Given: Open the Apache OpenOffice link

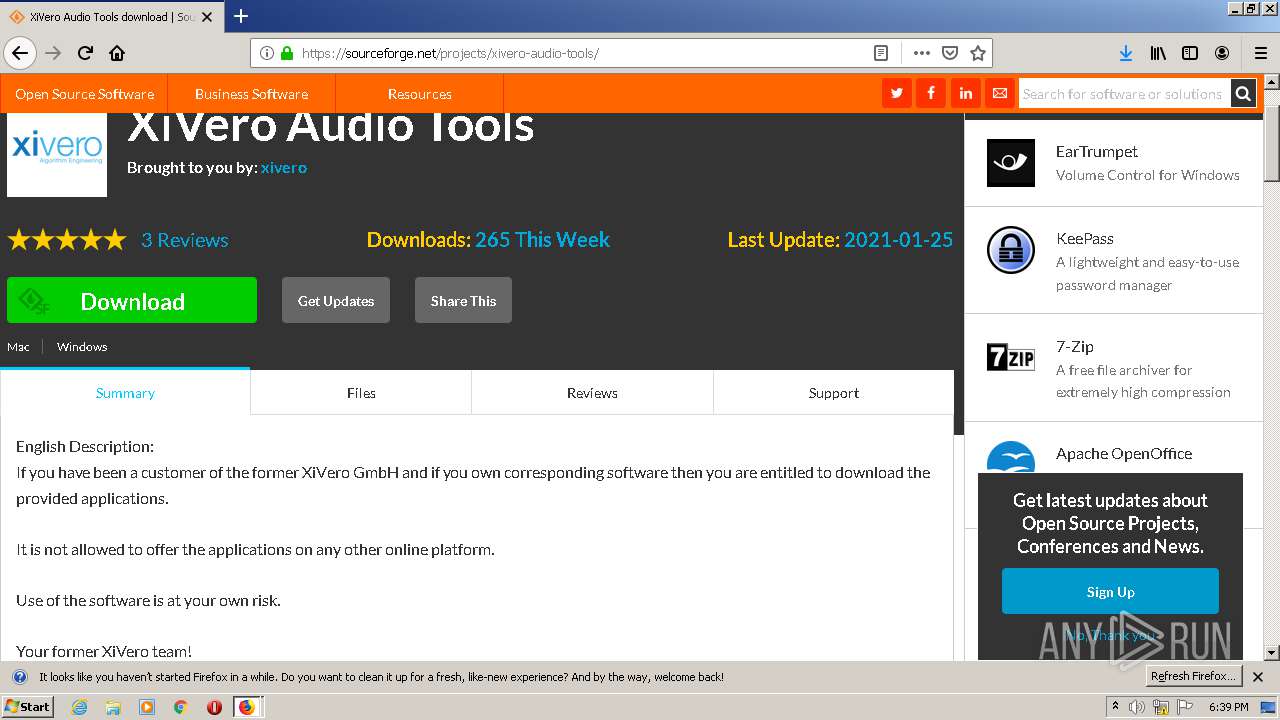Looking at the screenshot, I should 1124,453.
